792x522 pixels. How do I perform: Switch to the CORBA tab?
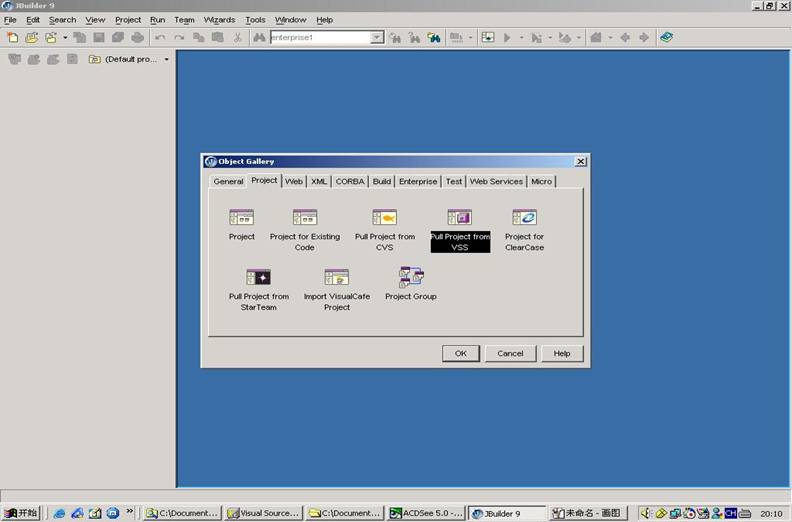tap(350, 181)
